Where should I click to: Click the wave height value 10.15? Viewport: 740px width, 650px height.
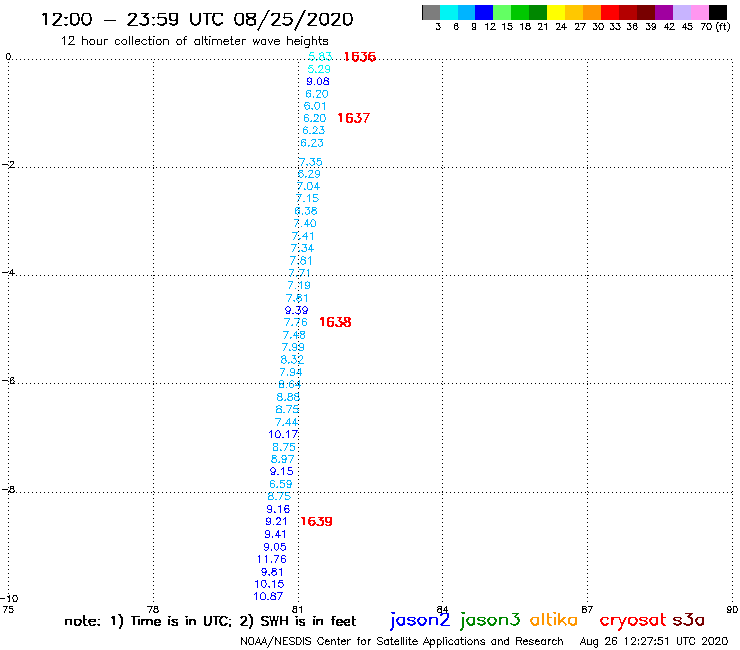269,584
